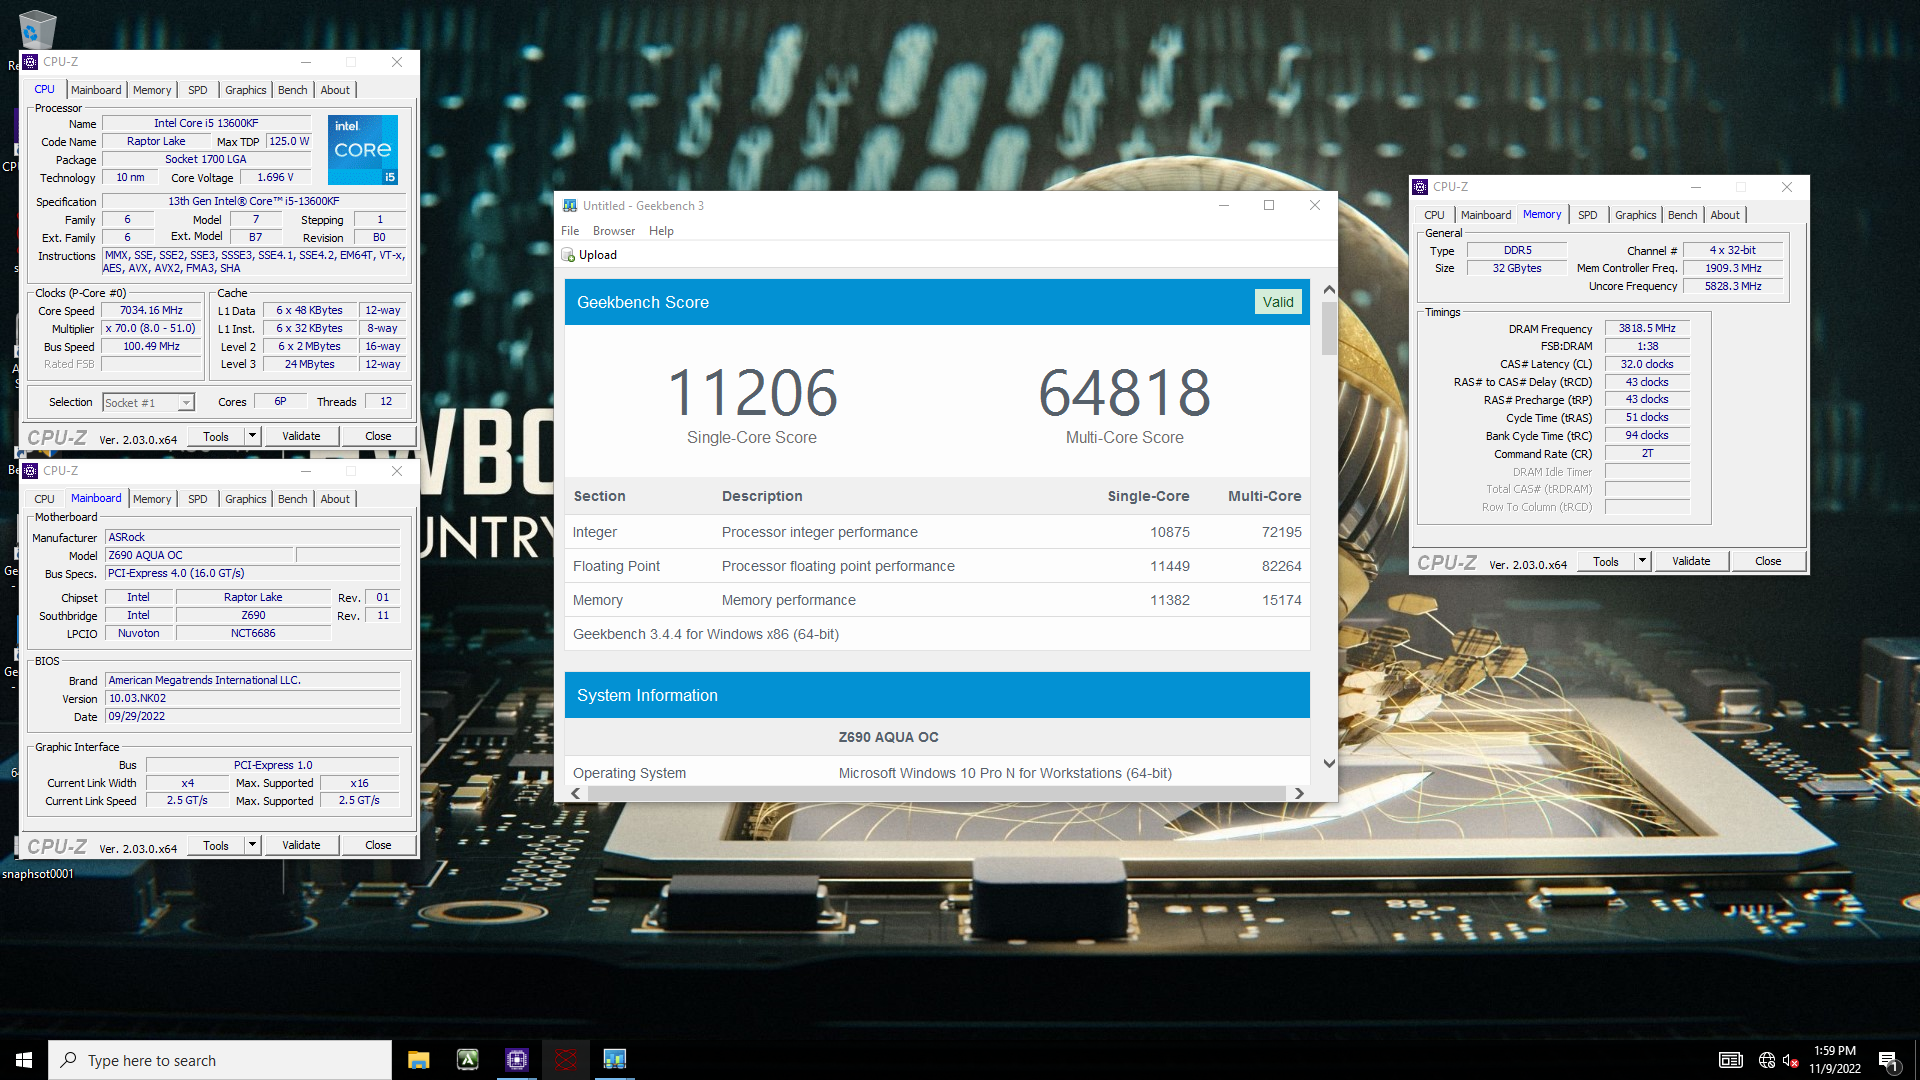Click the multi-core score 64818
Image resolution: width=1920 pixels, height=1080 pixels.
pos(1124,393)
